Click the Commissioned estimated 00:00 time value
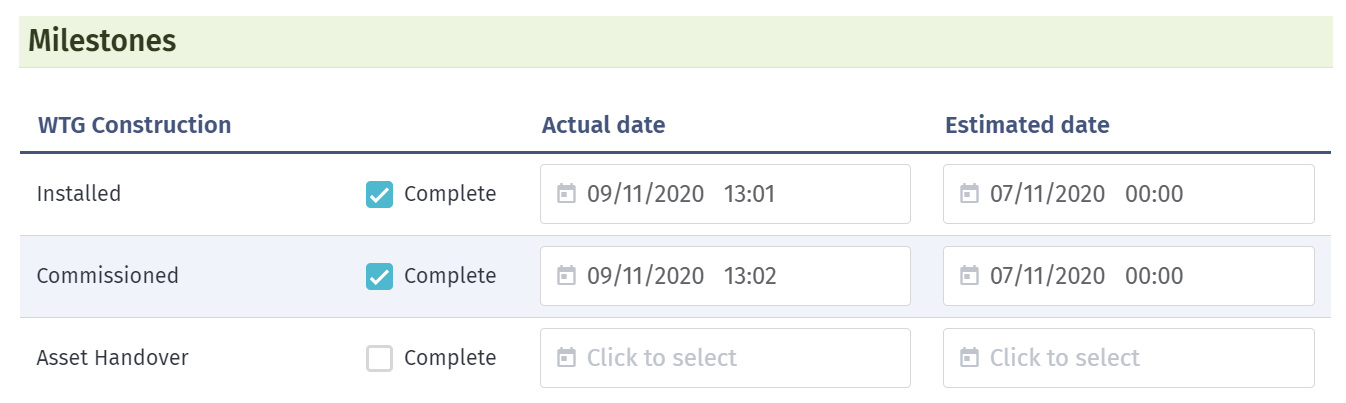The height and width of the screenshot is (403, 1346). (x=1154, y=276)
